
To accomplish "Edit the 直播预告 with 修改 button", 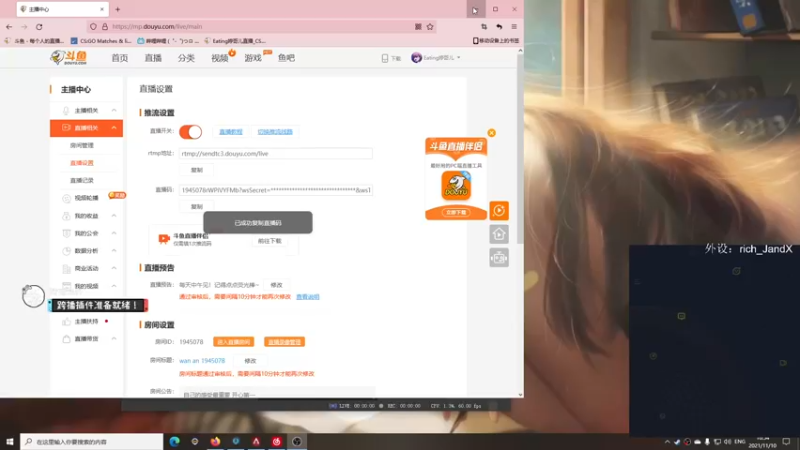I will click(x=277, y=285).
